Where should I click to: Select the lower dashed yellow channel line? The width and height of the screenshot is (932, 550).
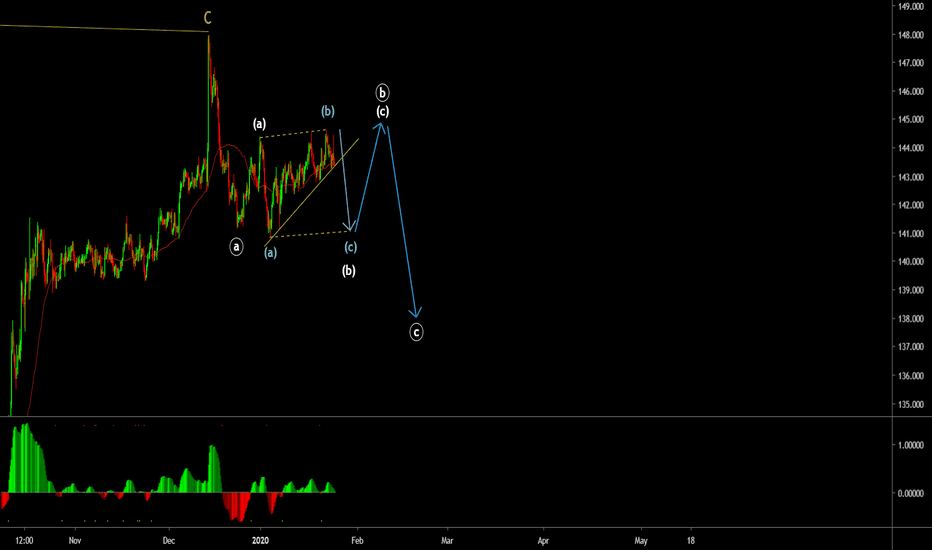(309, 234)
